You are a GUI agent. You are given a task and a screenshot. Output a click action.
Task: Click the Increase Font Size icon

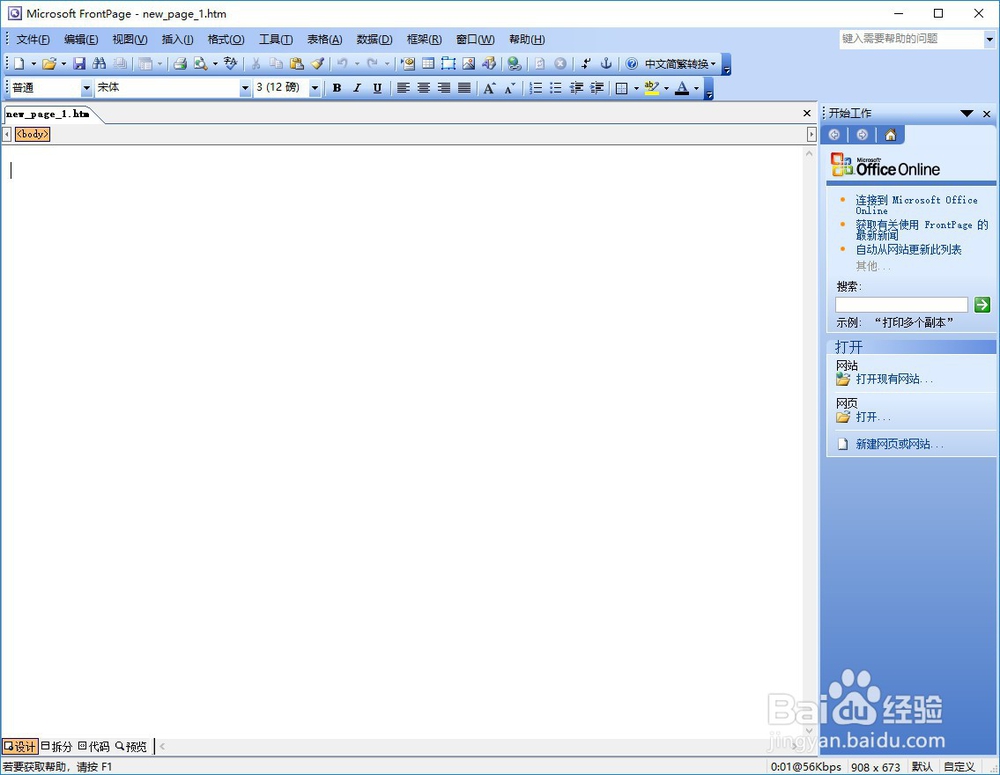(489, 88)
